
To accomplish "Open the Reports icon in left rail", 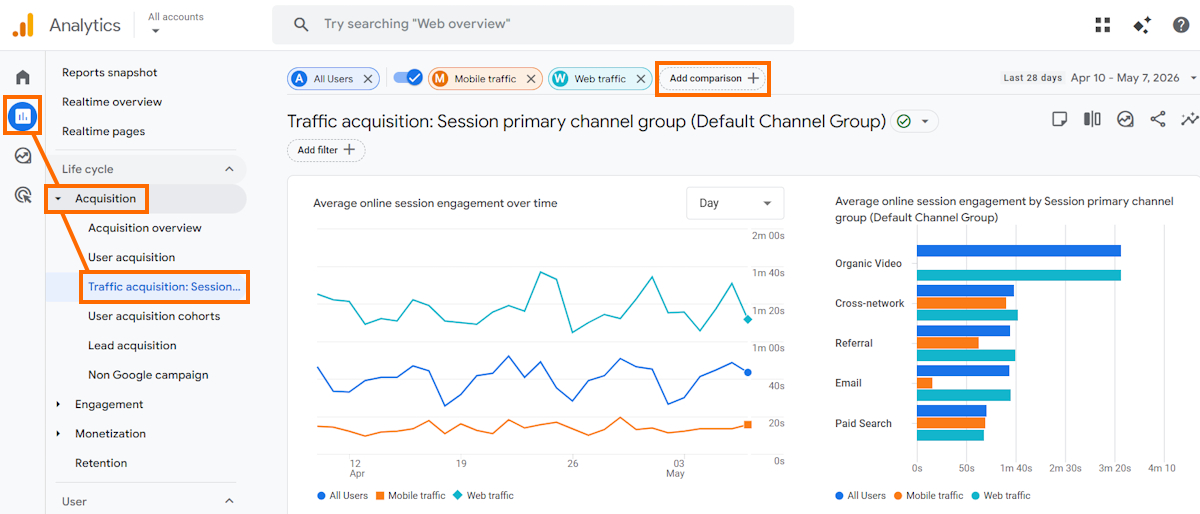I will (x=23, y=116).
